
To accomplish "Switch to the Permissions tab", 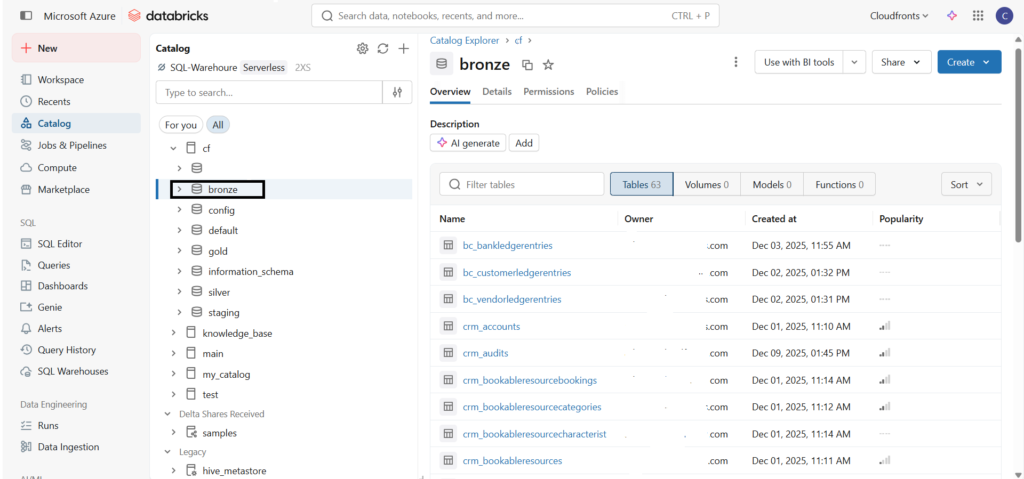I will tap(548, 91).
